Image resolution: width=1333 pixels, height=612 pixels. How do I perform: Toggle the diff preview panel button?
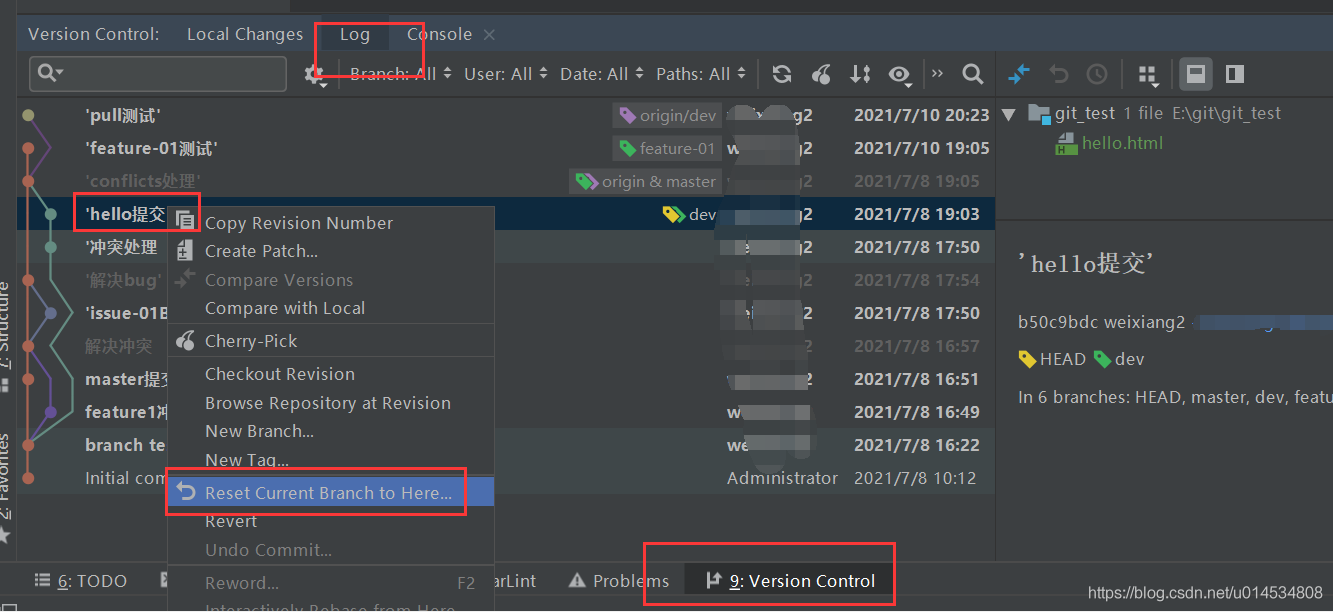(1235, 74)
